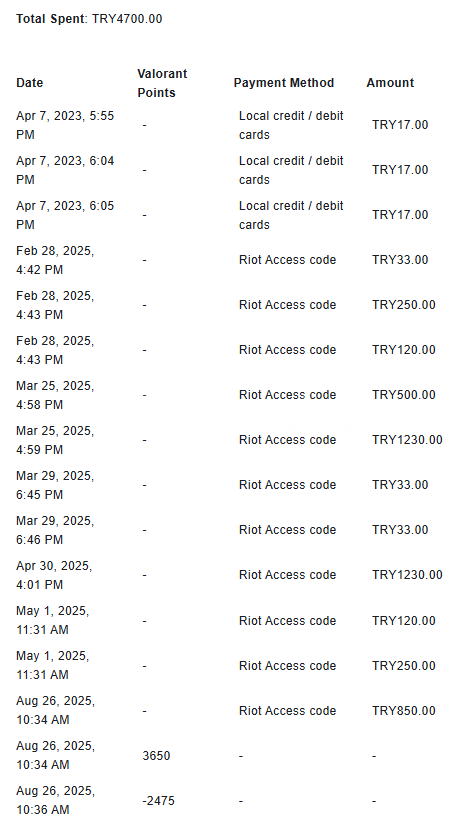Select the Mar 25, 2025, 4:59 PM date
This screenshot has width=454, height=825.
55,440
